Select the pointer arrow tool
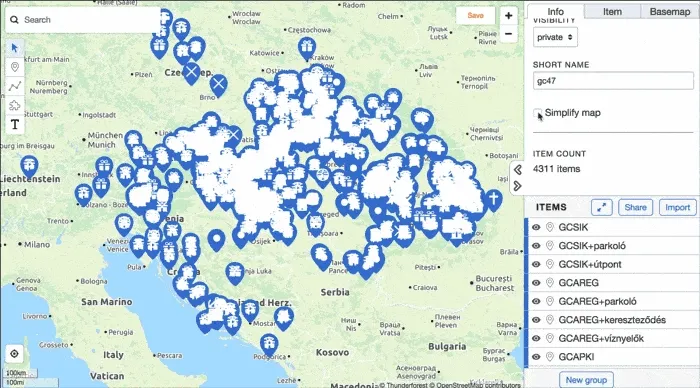This screenshot has width=700, height=388. click(15, 48)
